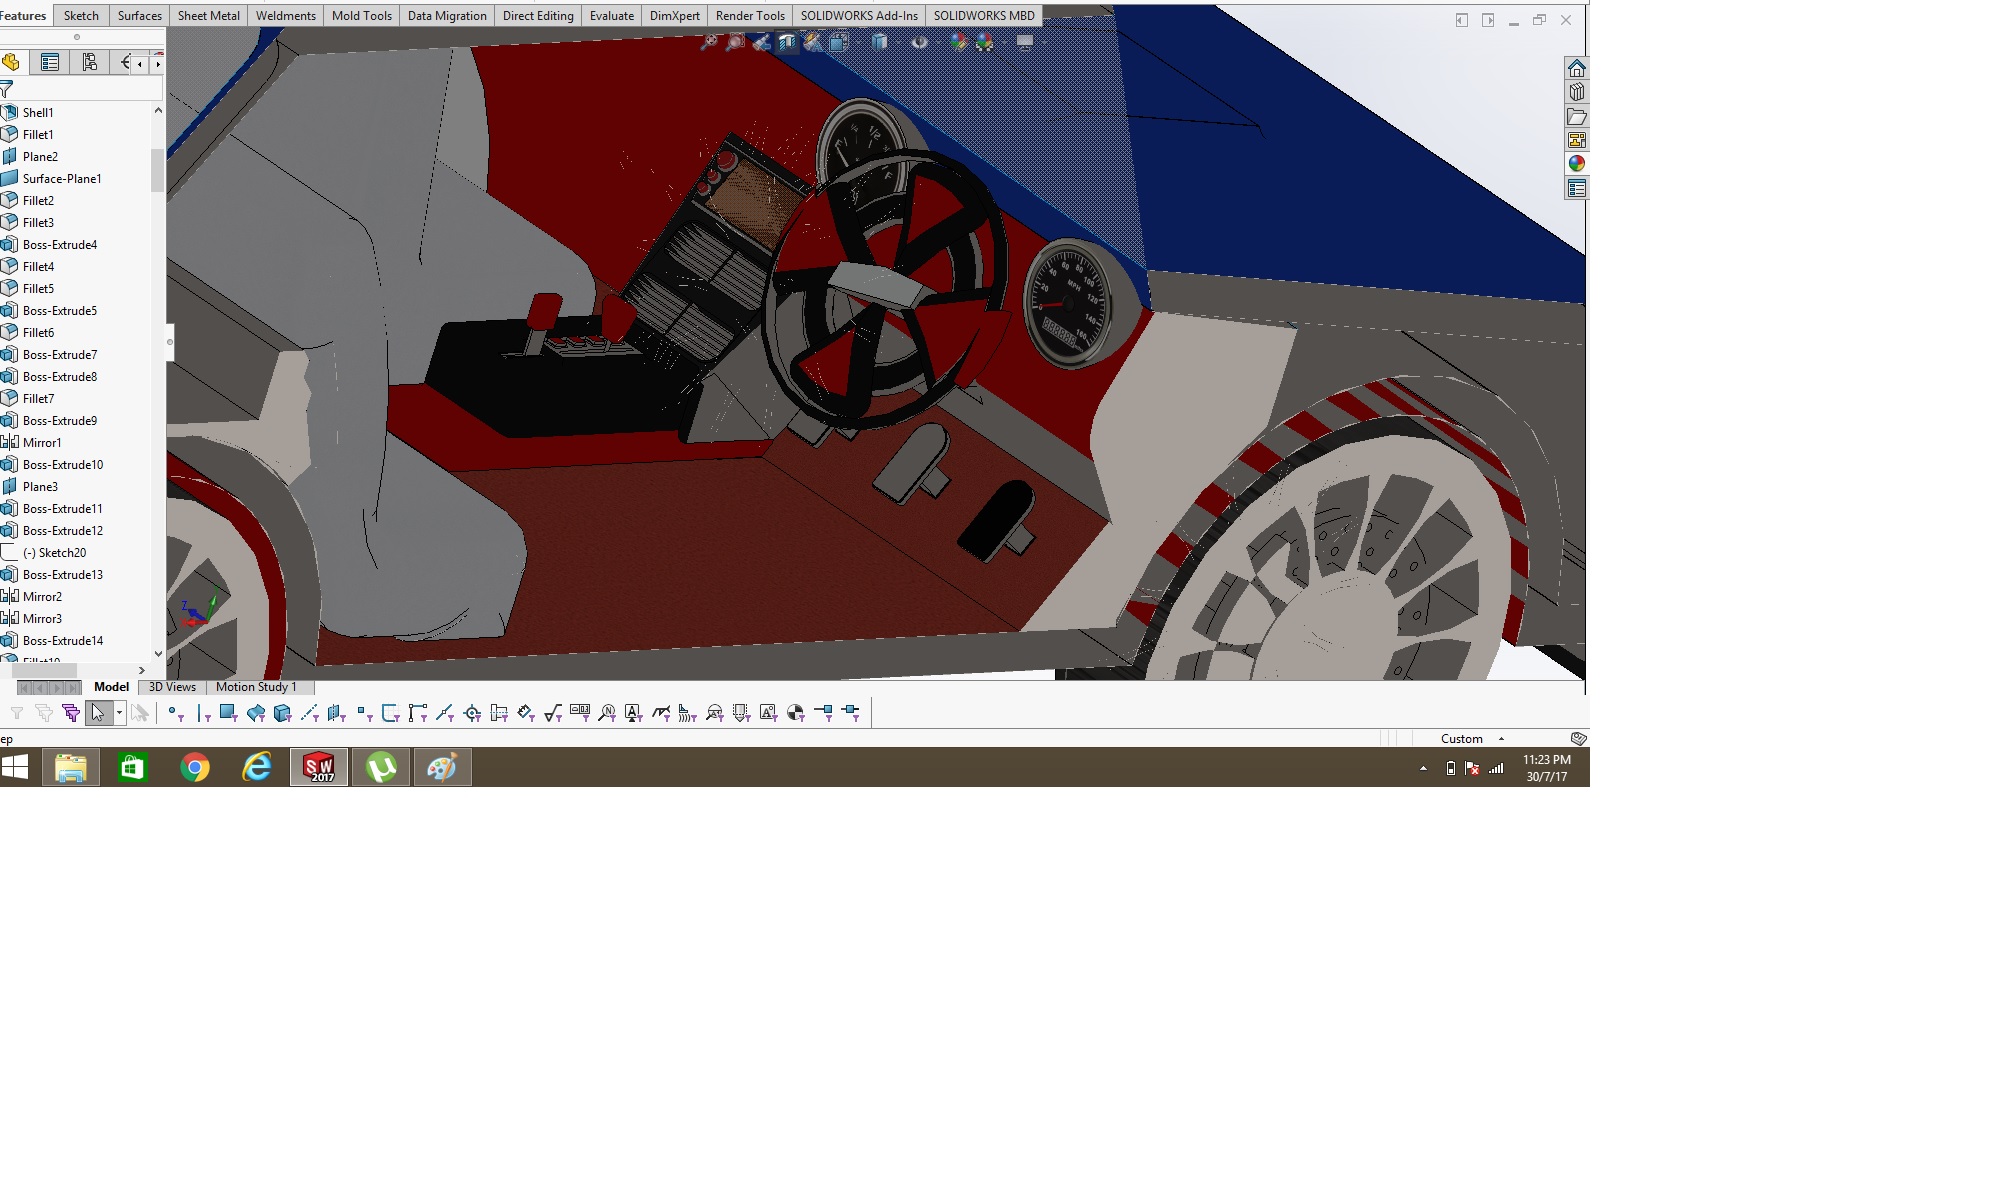Image resolution: width=2000 pixels, height=1177 pixels.
Task: Switch to the Sheet Metal tab
Action: pos(208,16)
